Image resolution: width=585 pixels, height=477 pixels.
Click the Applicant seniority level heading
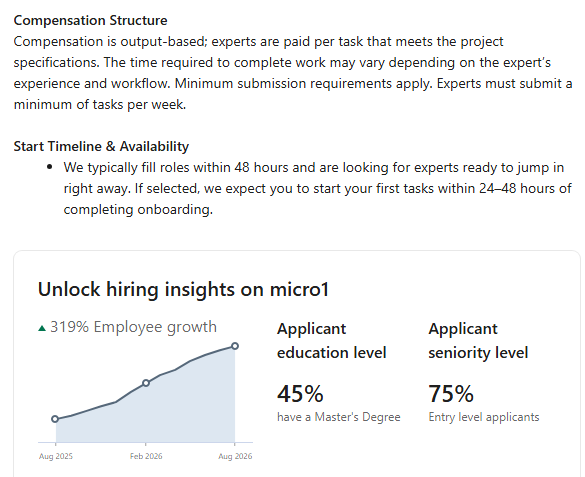(x=478, y=341)
